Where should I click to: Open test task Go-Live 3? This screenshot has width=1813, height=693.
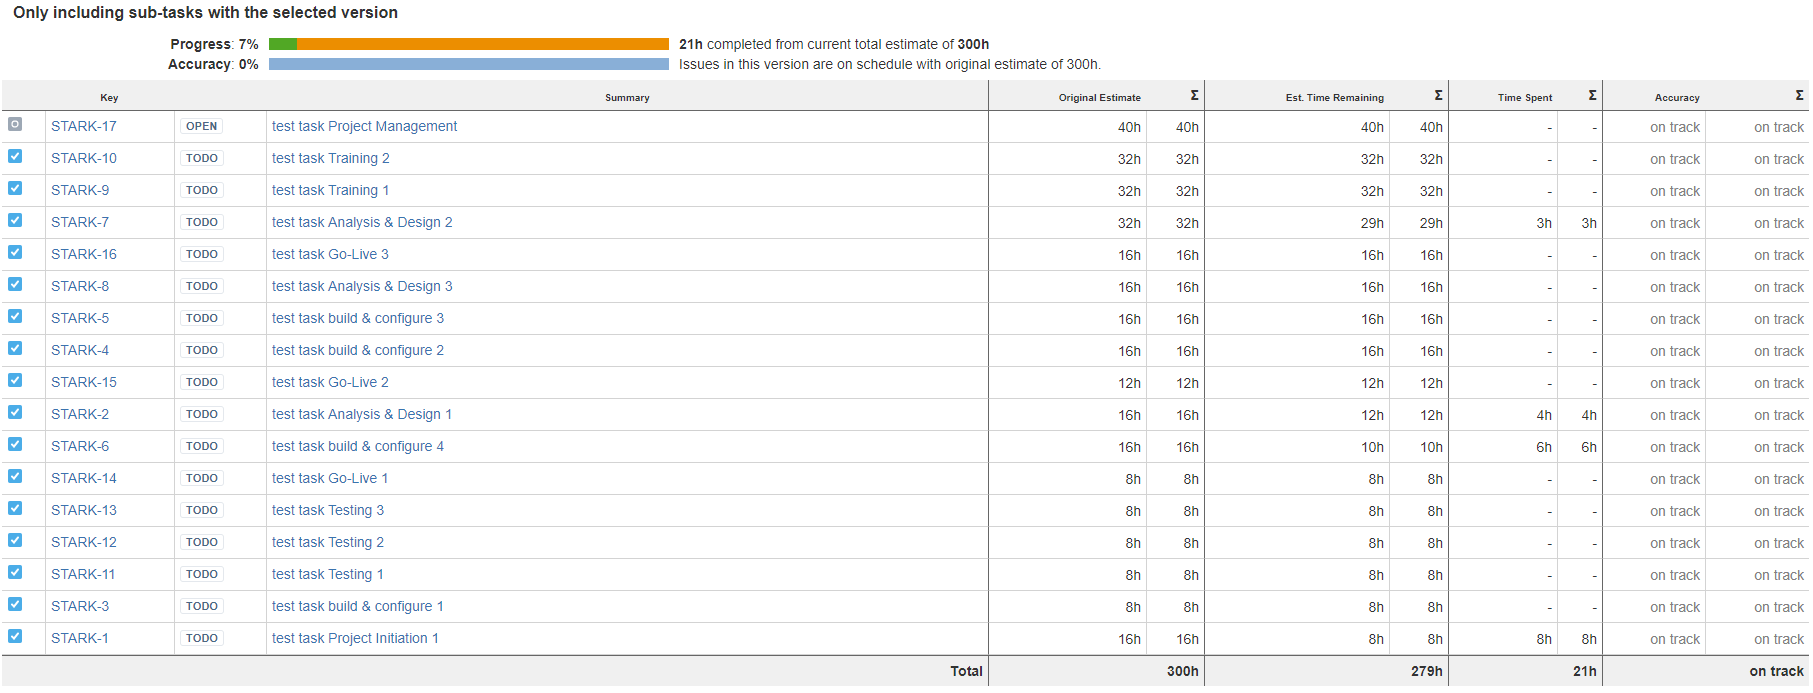(x=330, y=254)
